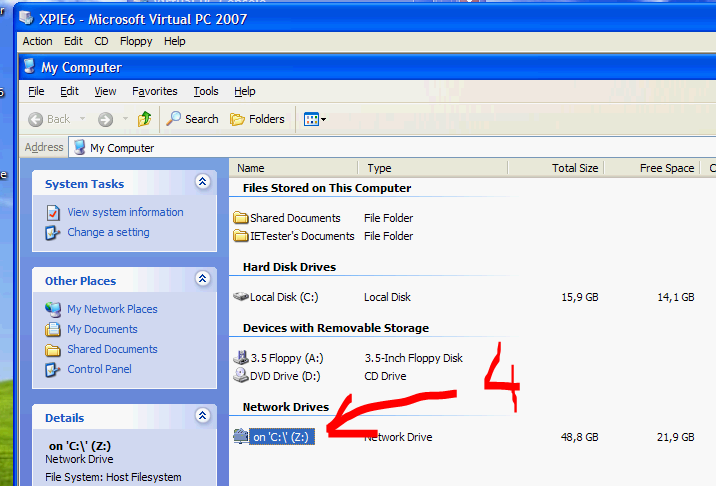Click 15,9 GB total size of Local Disk

point(579,297)
